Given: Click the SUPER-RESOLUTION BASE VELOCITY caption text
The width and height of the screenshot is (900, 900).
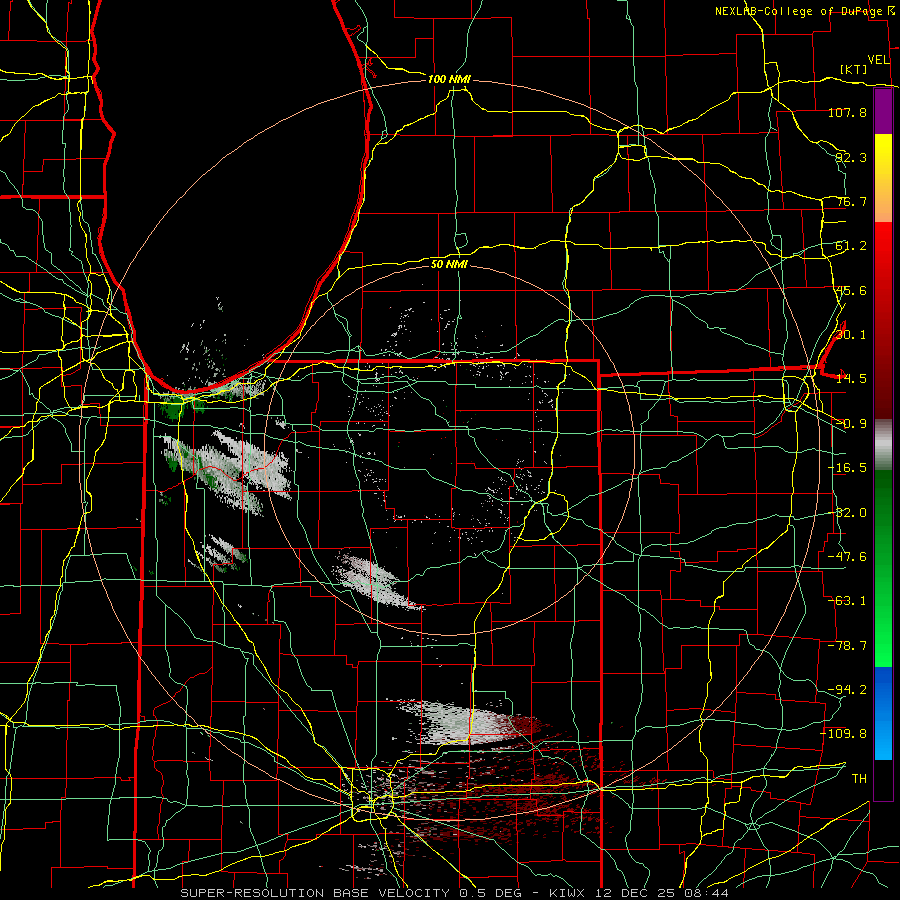Looking at the screenshot, I should [x=315, y=893].
